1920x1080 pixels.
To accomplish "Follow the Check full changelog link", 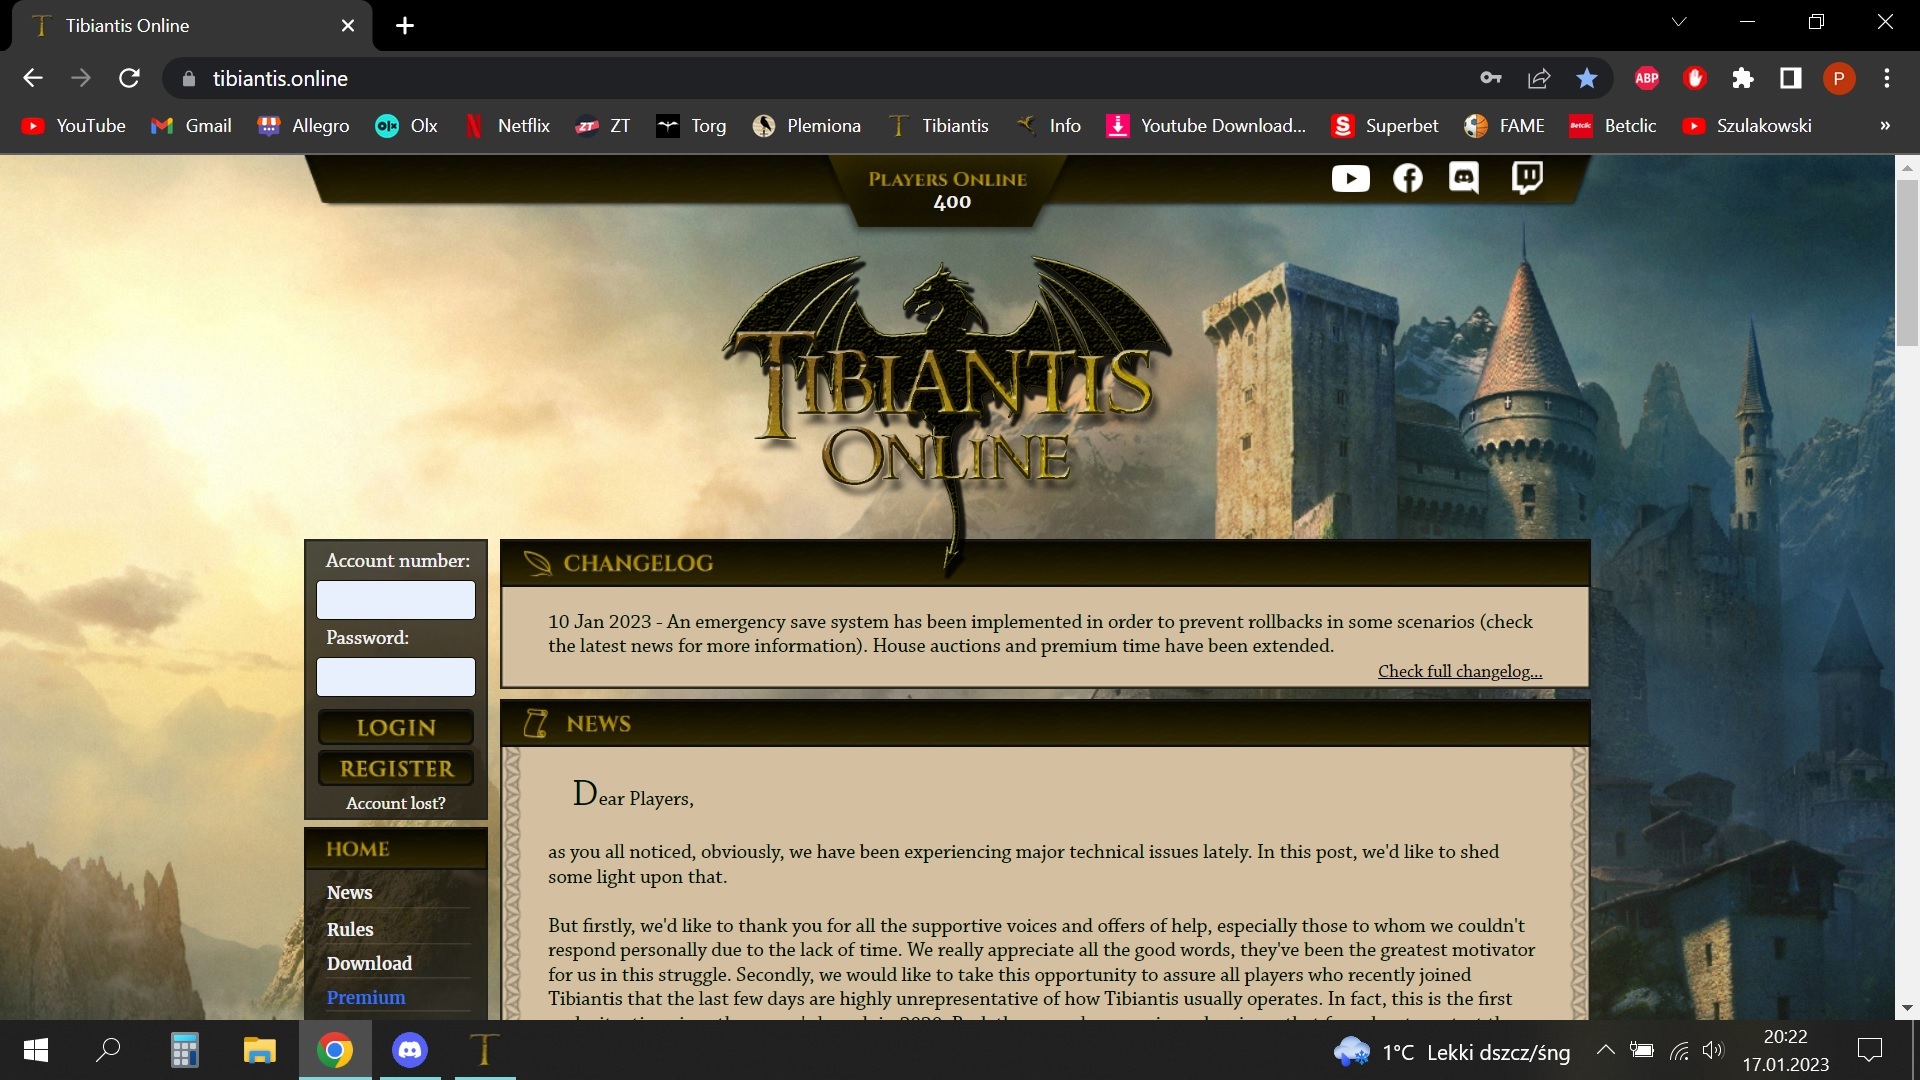I will [1460, 671].
